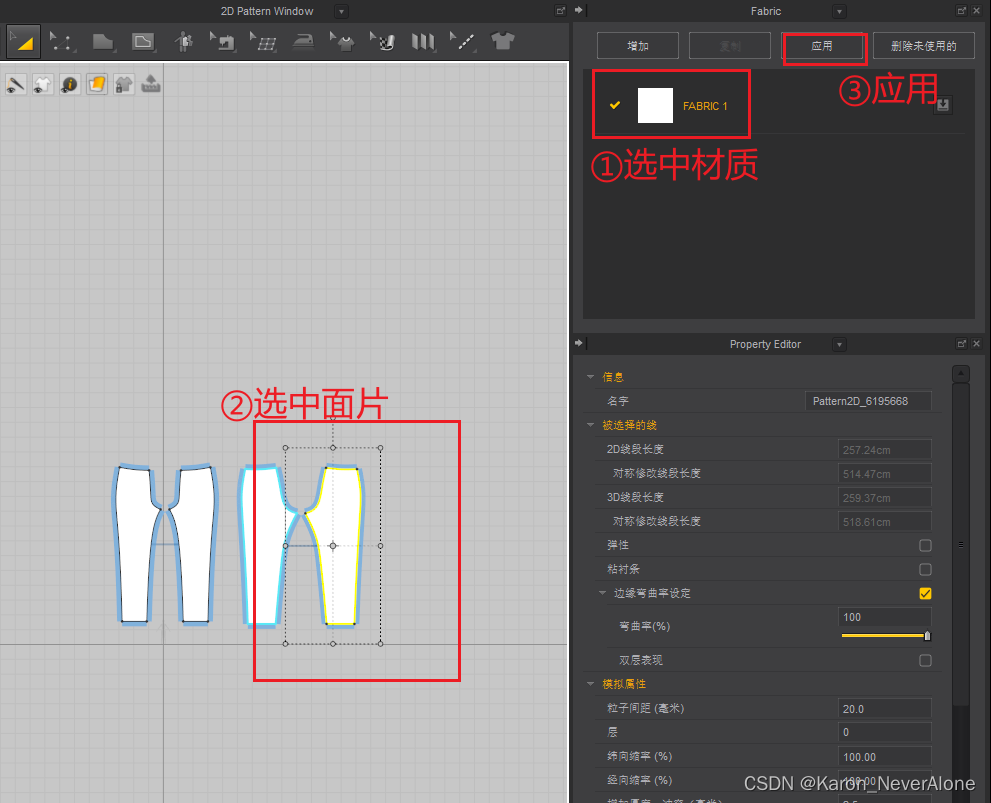Select the Transform Pattern arrow tool

[23, 42]
